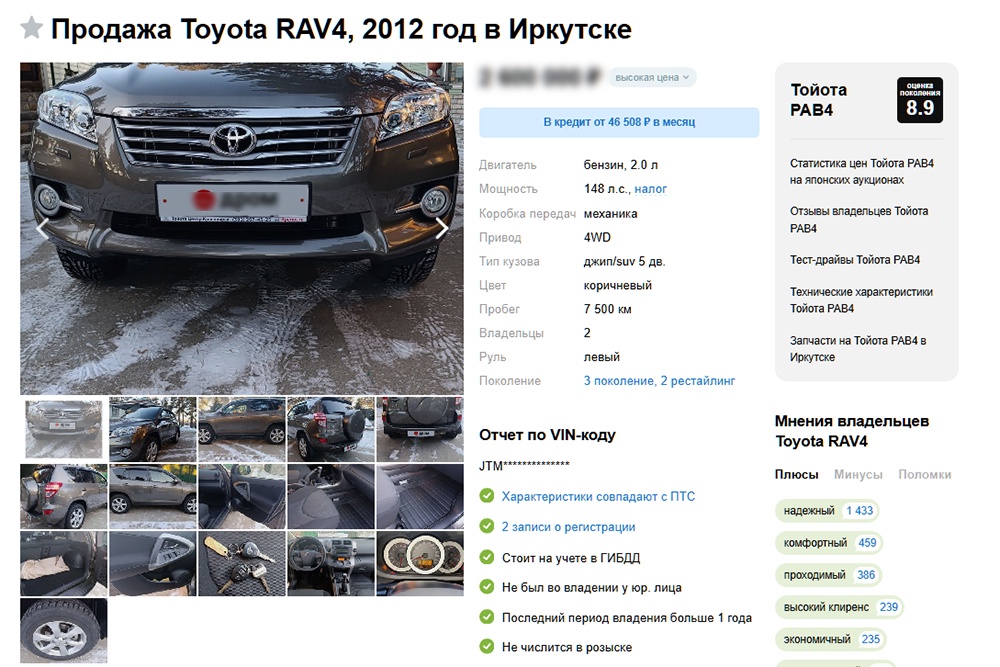
Task: Click the favorite star icon beside title
Action: pyautogui.click(x=32, y=28)
